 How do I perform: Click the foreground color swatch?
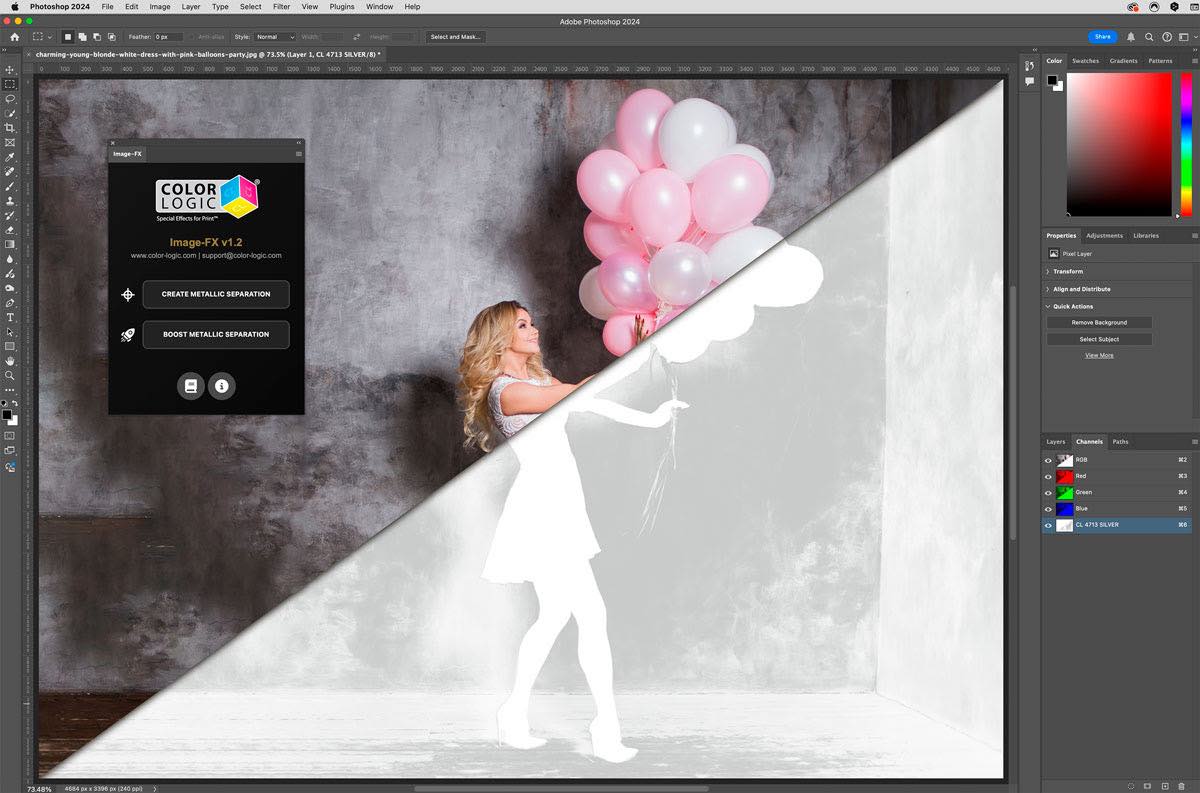pyautogui.click(x=9, y=414)
